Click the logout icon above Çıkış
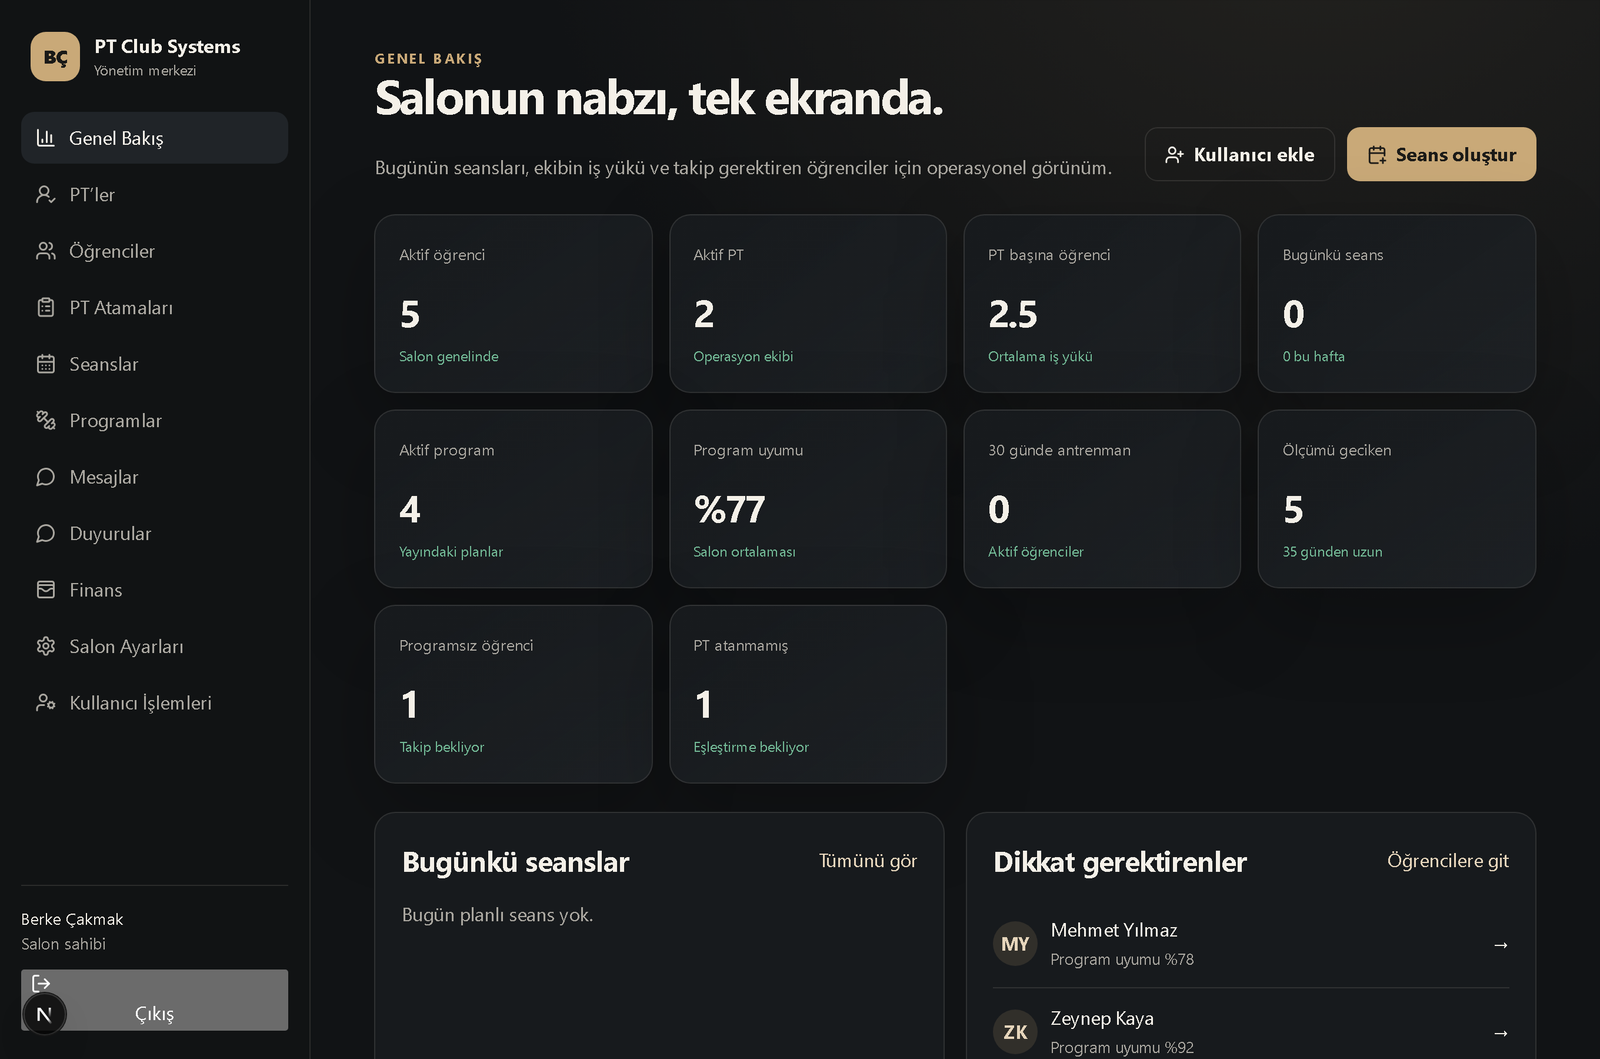Viewport: 1600px width, 1059px height. (x=41, y=984)
